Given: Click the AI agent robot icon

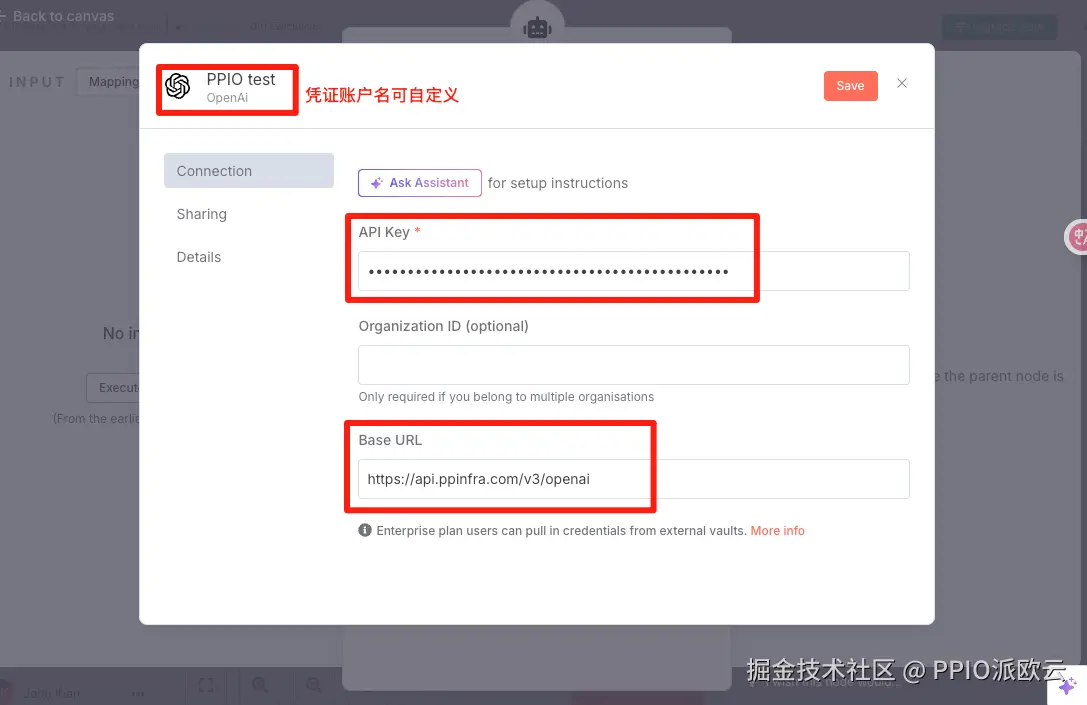Looking at the screenshot, I should [537, 28].
